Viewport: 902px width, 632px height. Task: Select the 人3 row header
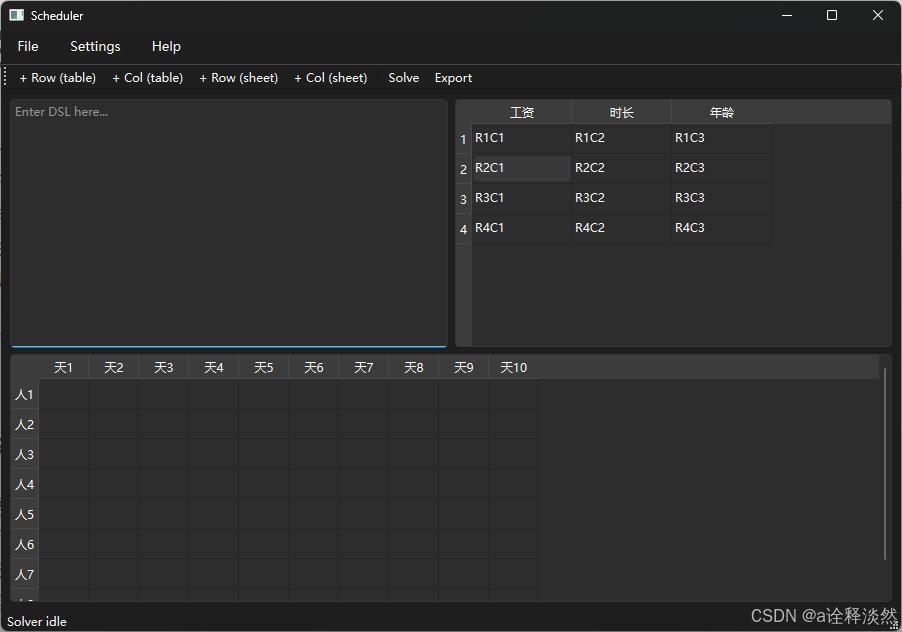point(25,454)
